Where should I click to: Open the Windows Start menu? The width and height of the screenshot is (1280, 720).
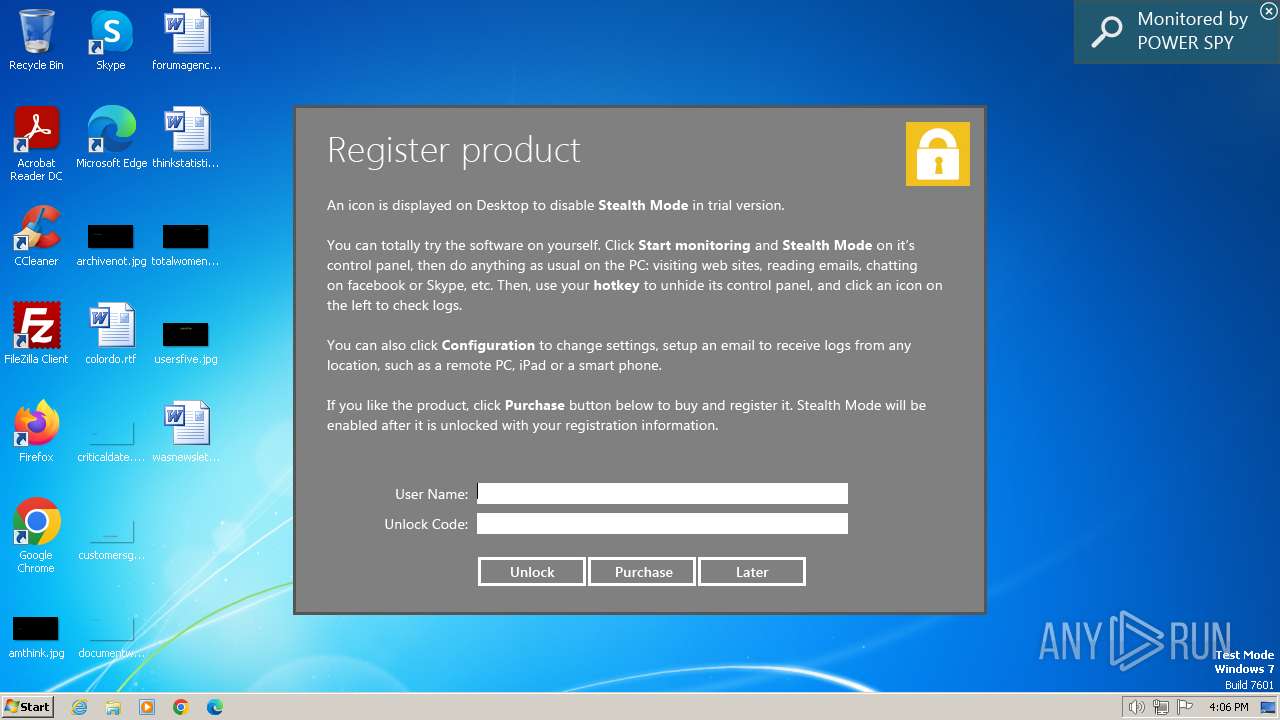click(27, 706)
